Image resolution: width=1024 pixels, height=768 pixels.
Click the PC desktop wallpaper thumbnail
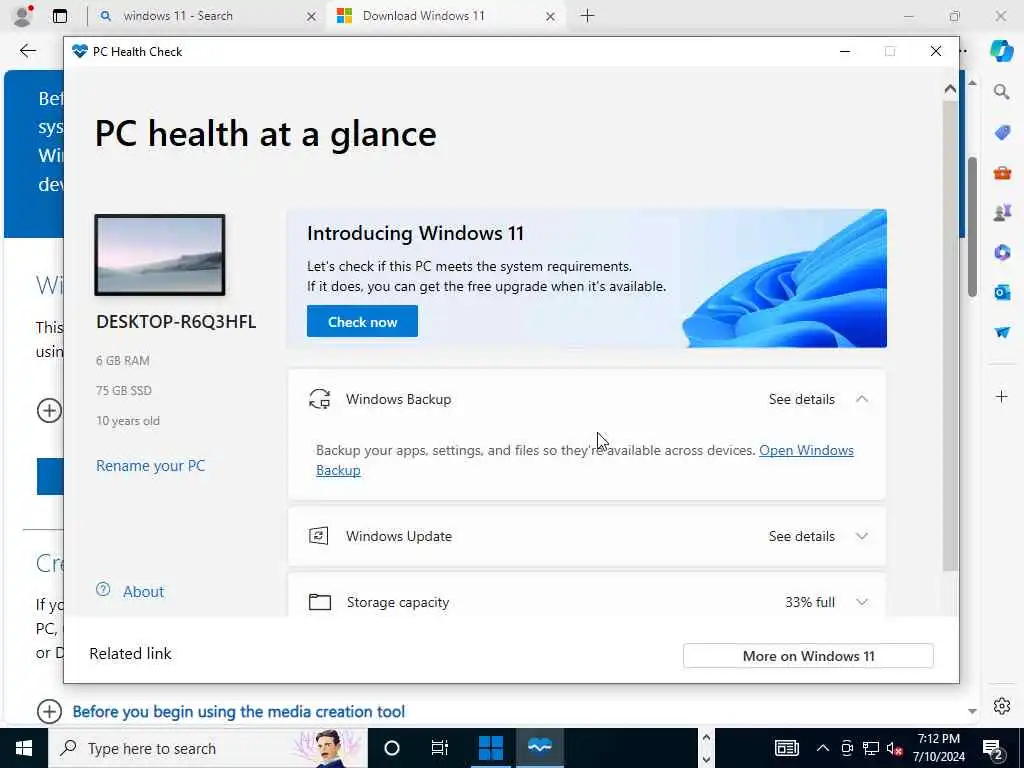[x=160, y=255]
